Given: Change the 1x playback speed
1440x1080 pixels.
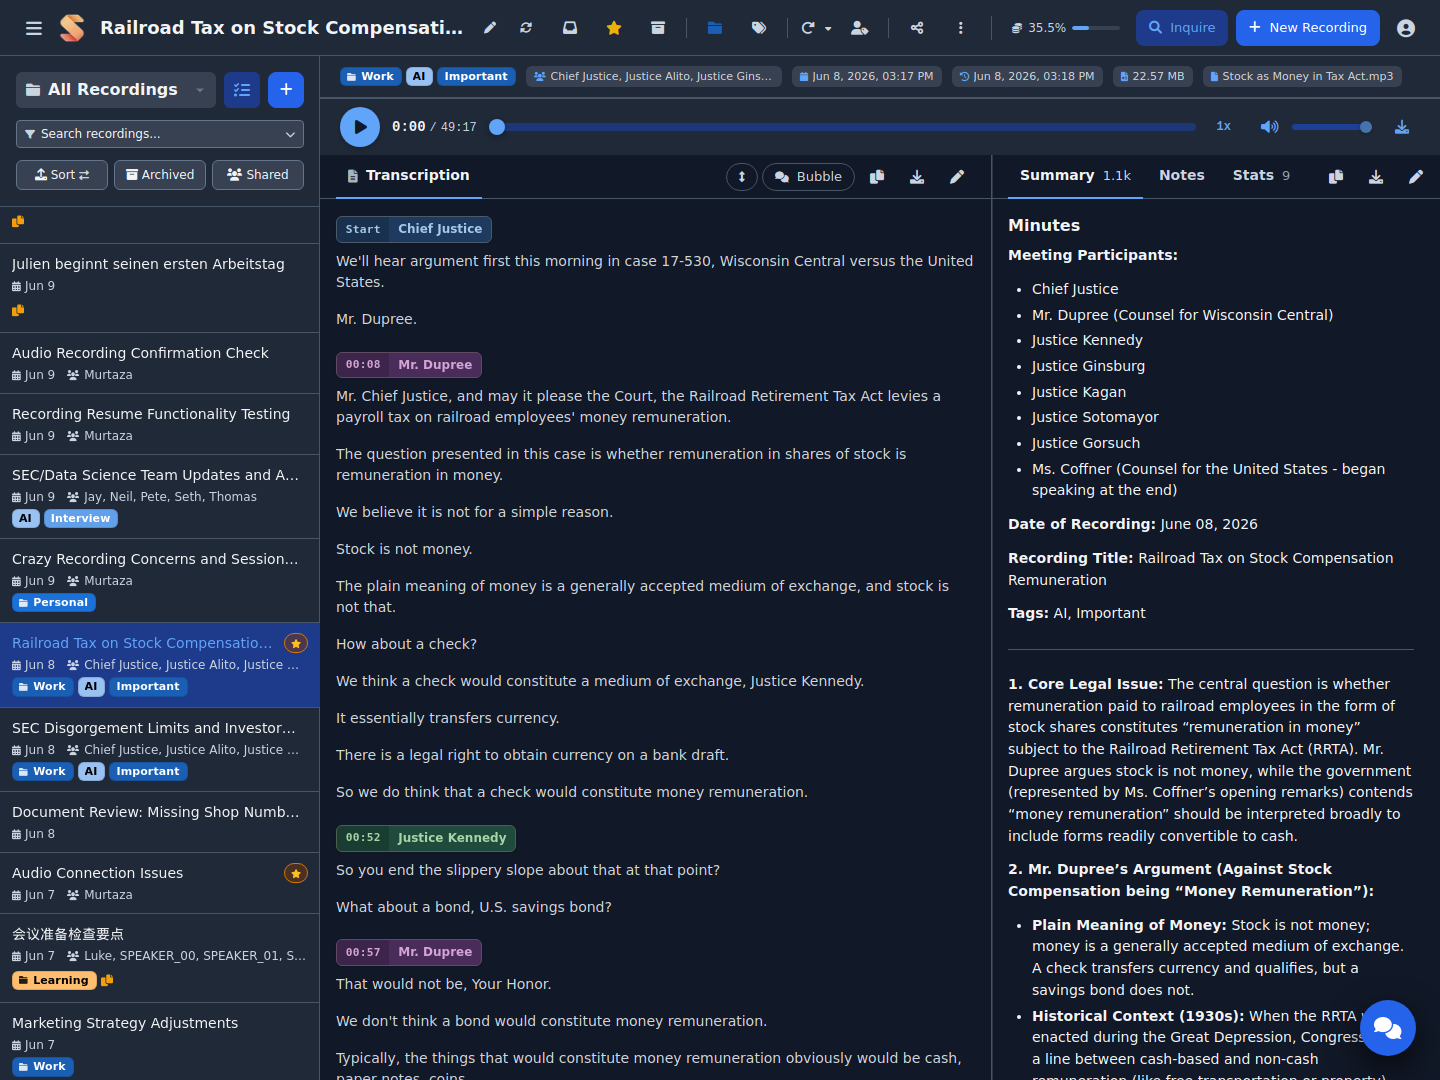Looking at the screenshot, I should point(1223,127).
